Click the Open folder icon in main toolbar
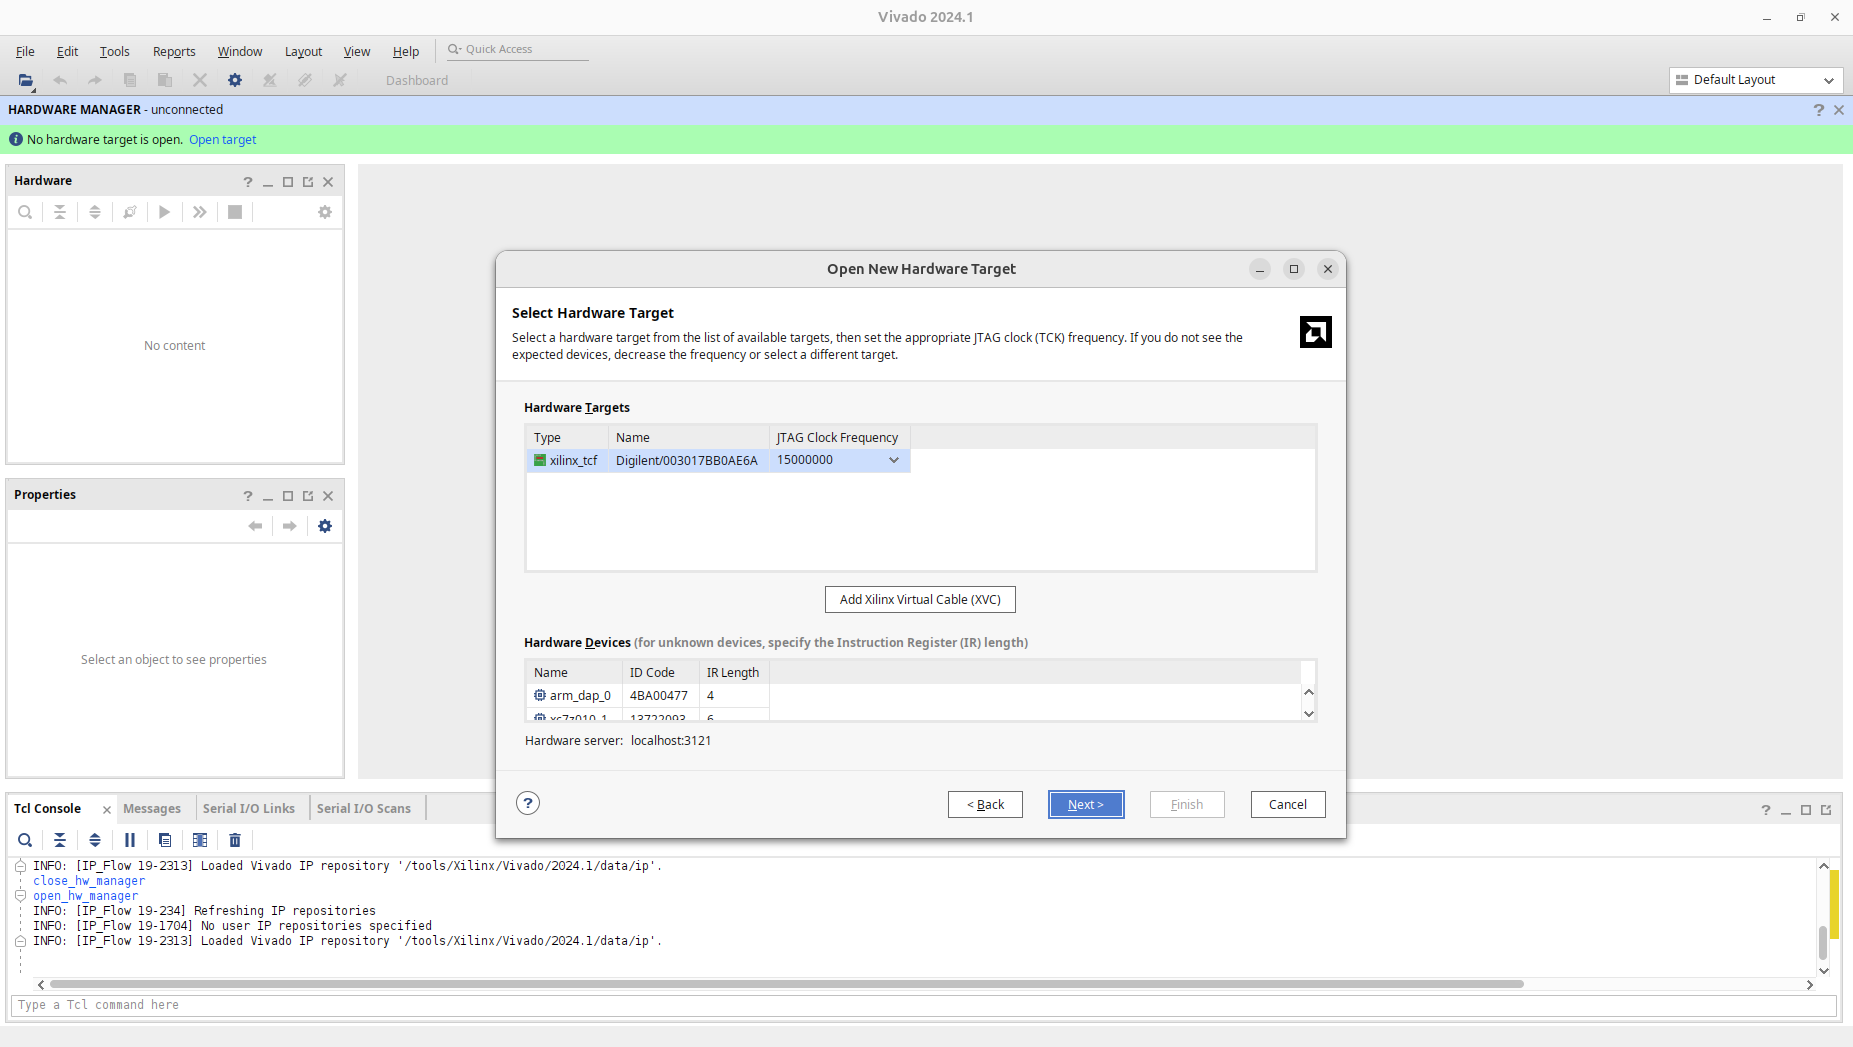This screenshot has width=1853, height=1047. click(26, 80)
